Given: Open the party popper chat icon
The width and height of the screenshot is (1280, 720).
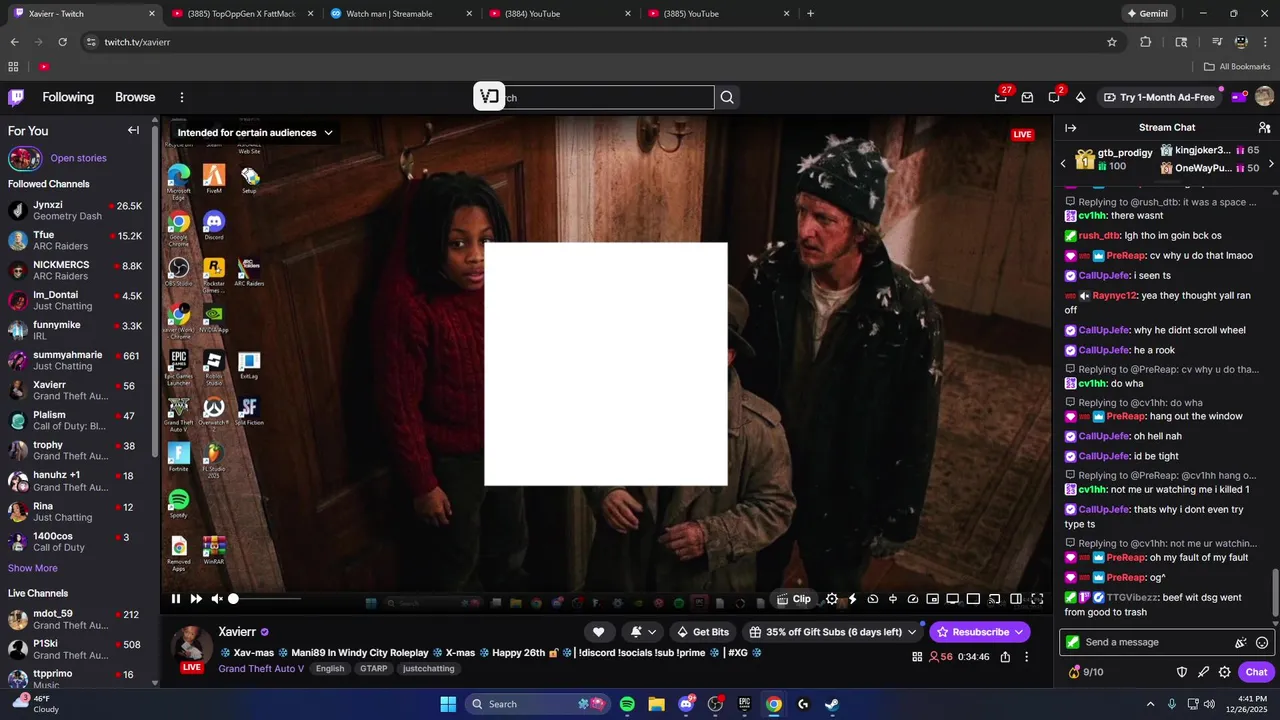Looking at the screenshot, I should click(x=1241, y=643).
